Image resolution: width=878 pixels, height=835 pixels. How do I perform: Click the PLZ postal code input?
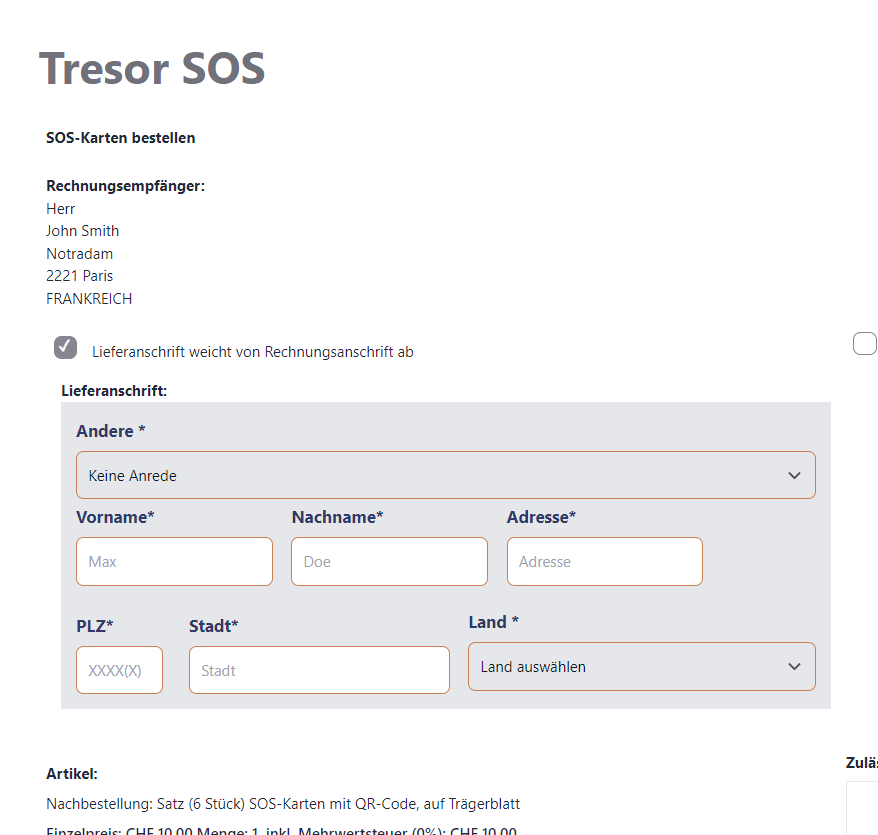[x=119, y=670]
